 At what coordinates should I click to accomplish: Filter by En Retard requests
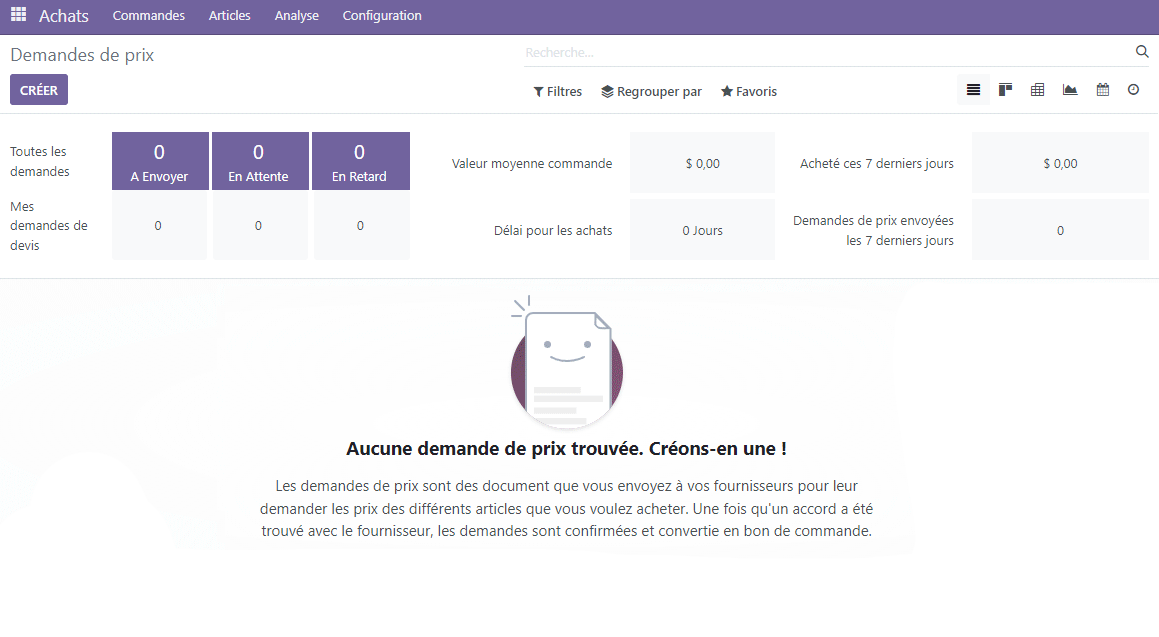click(361, 161)
